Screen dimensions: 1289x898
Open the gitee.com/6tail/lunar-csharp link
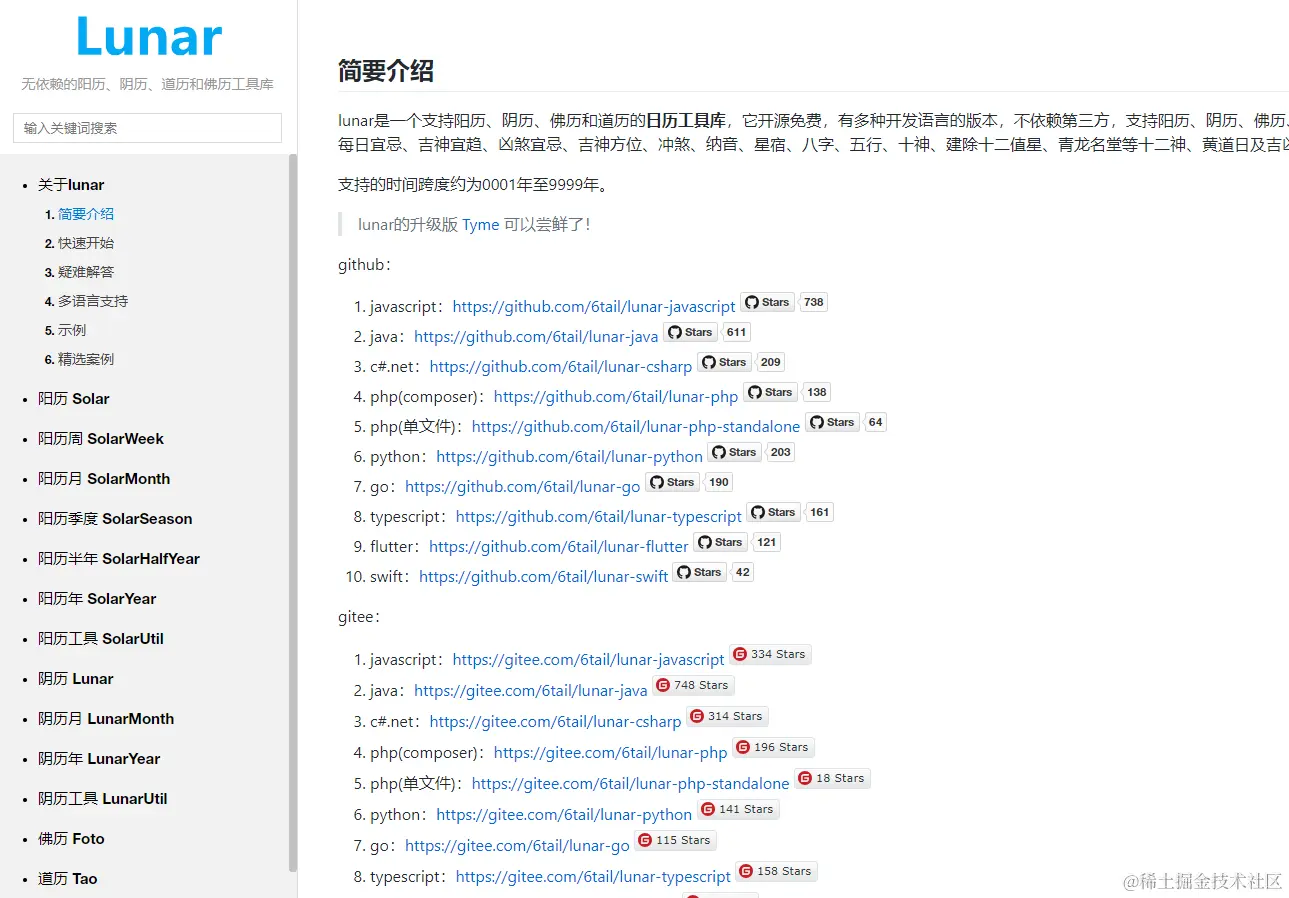click(x=556, y=722)
